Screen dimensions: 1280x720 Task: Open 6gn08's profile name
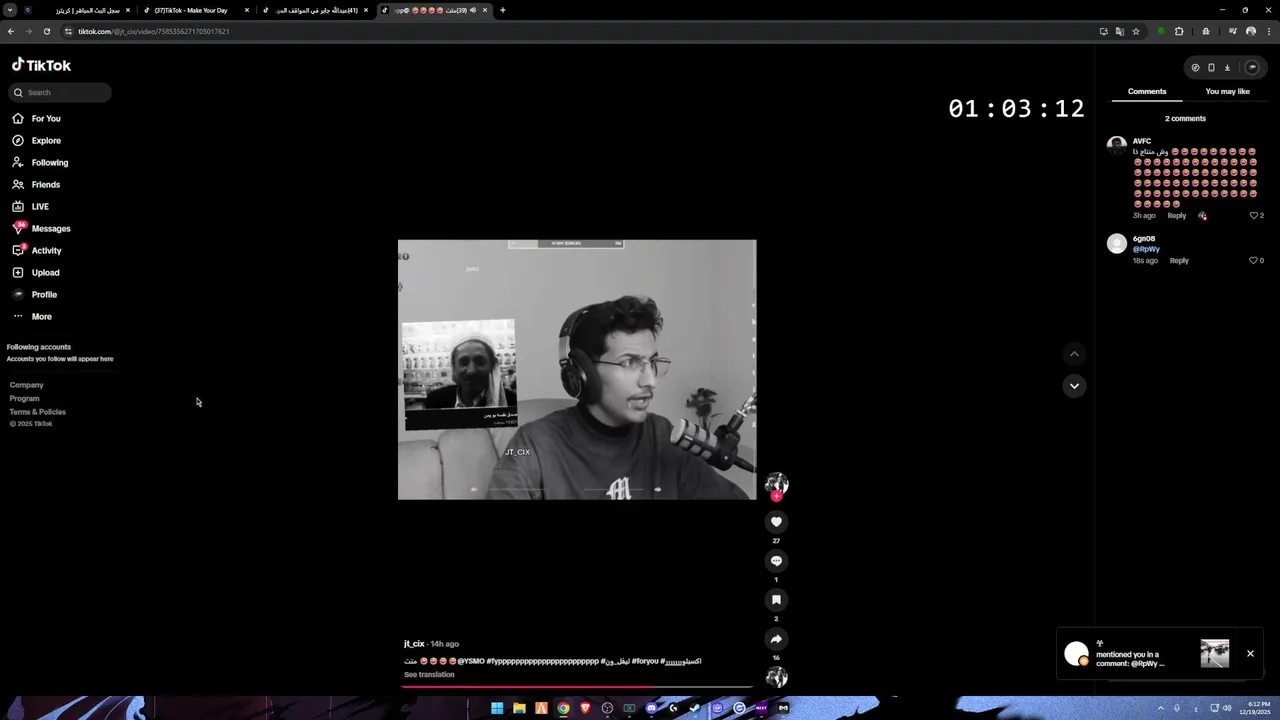tap(1143, 239)
